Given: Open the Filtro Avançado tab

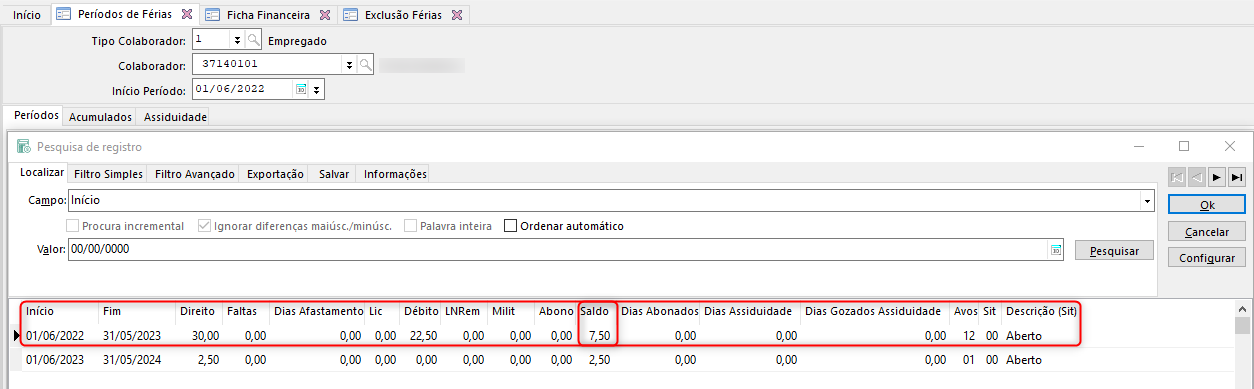Looking at the screenshot, I should 195,174.
